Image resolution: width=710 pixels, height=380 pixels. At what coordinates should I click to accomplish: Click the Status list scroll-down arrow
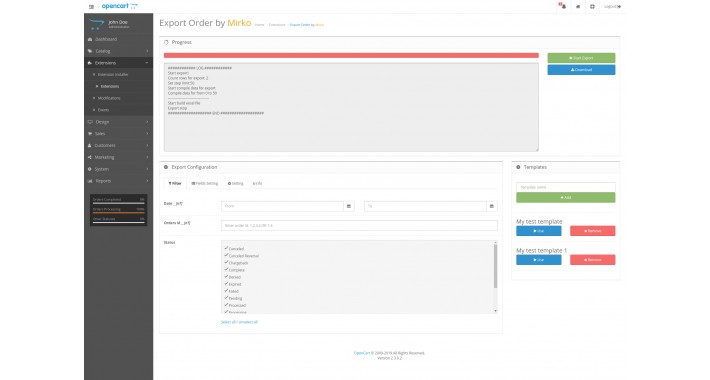coord(495,311)
